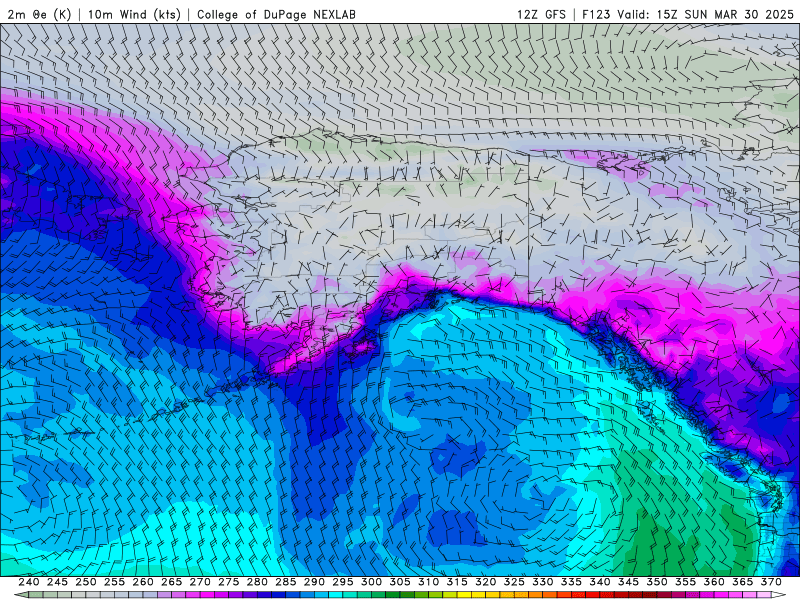Choose the 355 number on the scale
This screenshot has width=800, height=600.
click(686, 582)
